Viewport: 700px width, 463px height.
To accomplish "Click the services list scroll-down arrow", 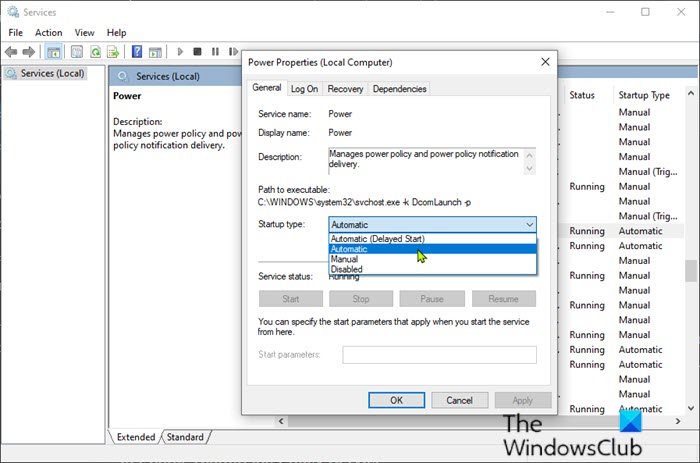I will pyautogui.click(x=691, y=408).
